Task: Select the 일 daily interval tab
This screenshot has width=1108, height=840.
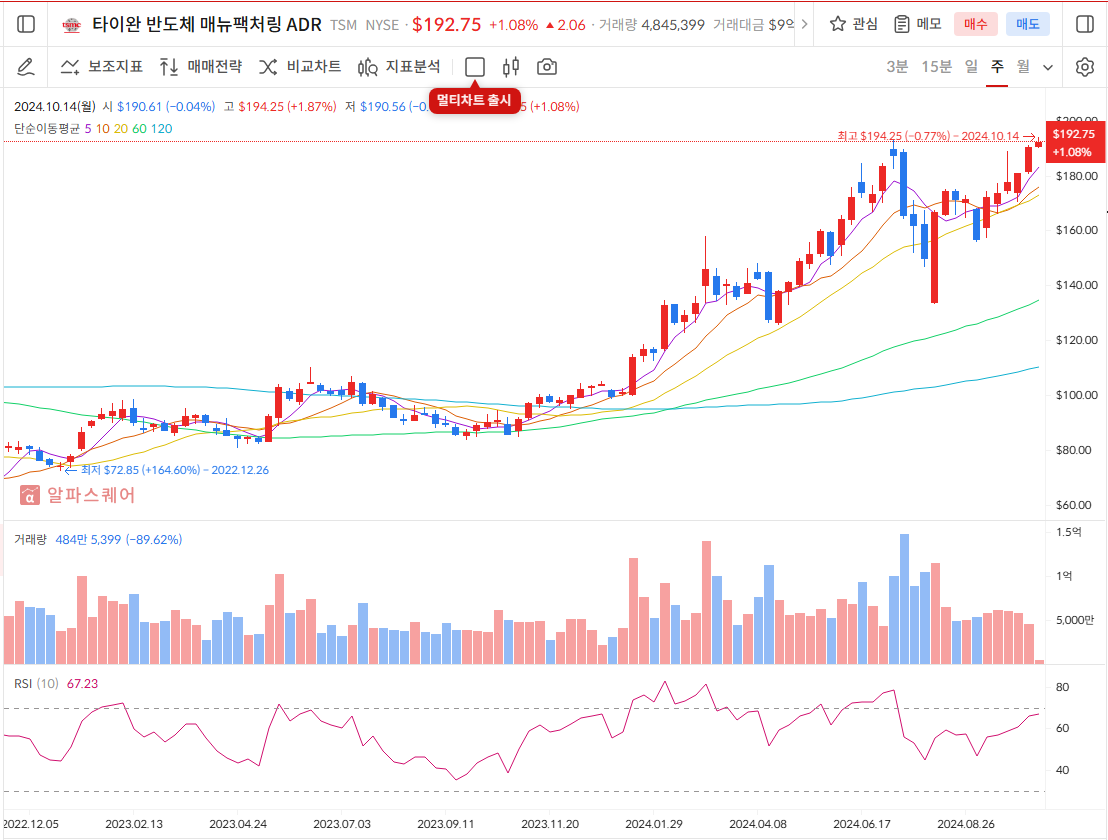Action: [972, 66]
